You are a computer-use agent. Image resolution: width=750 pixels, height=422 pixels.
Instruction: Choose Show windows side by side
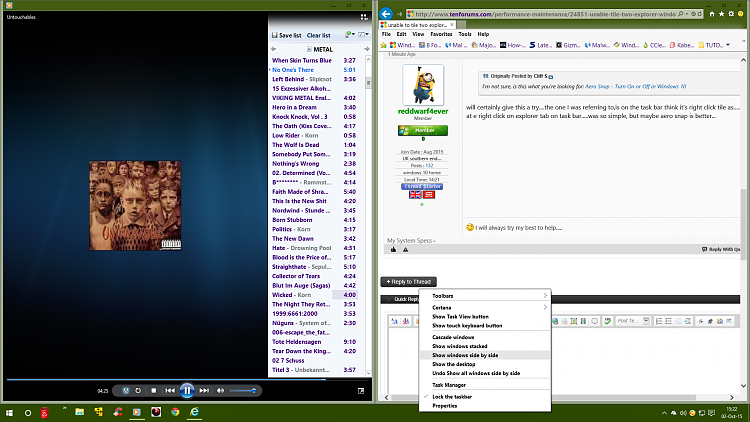(485, 355)
